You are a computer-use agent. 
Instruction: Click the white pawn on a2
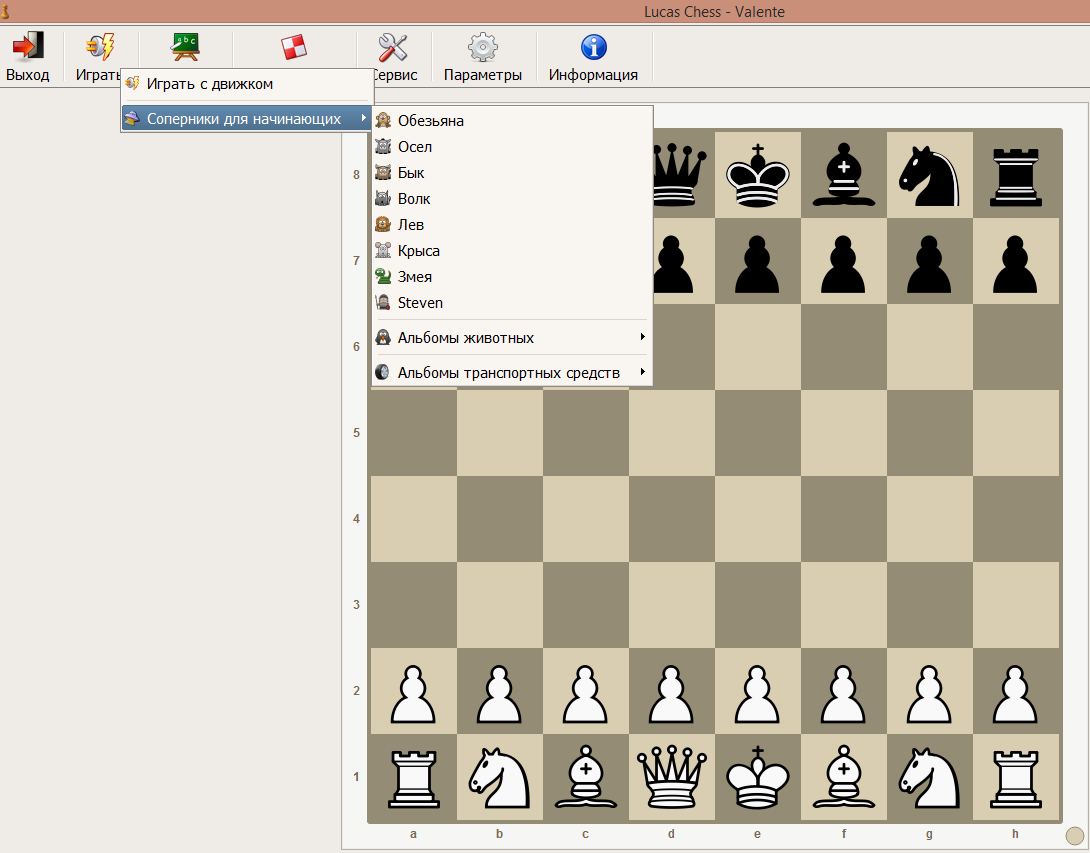414,694
